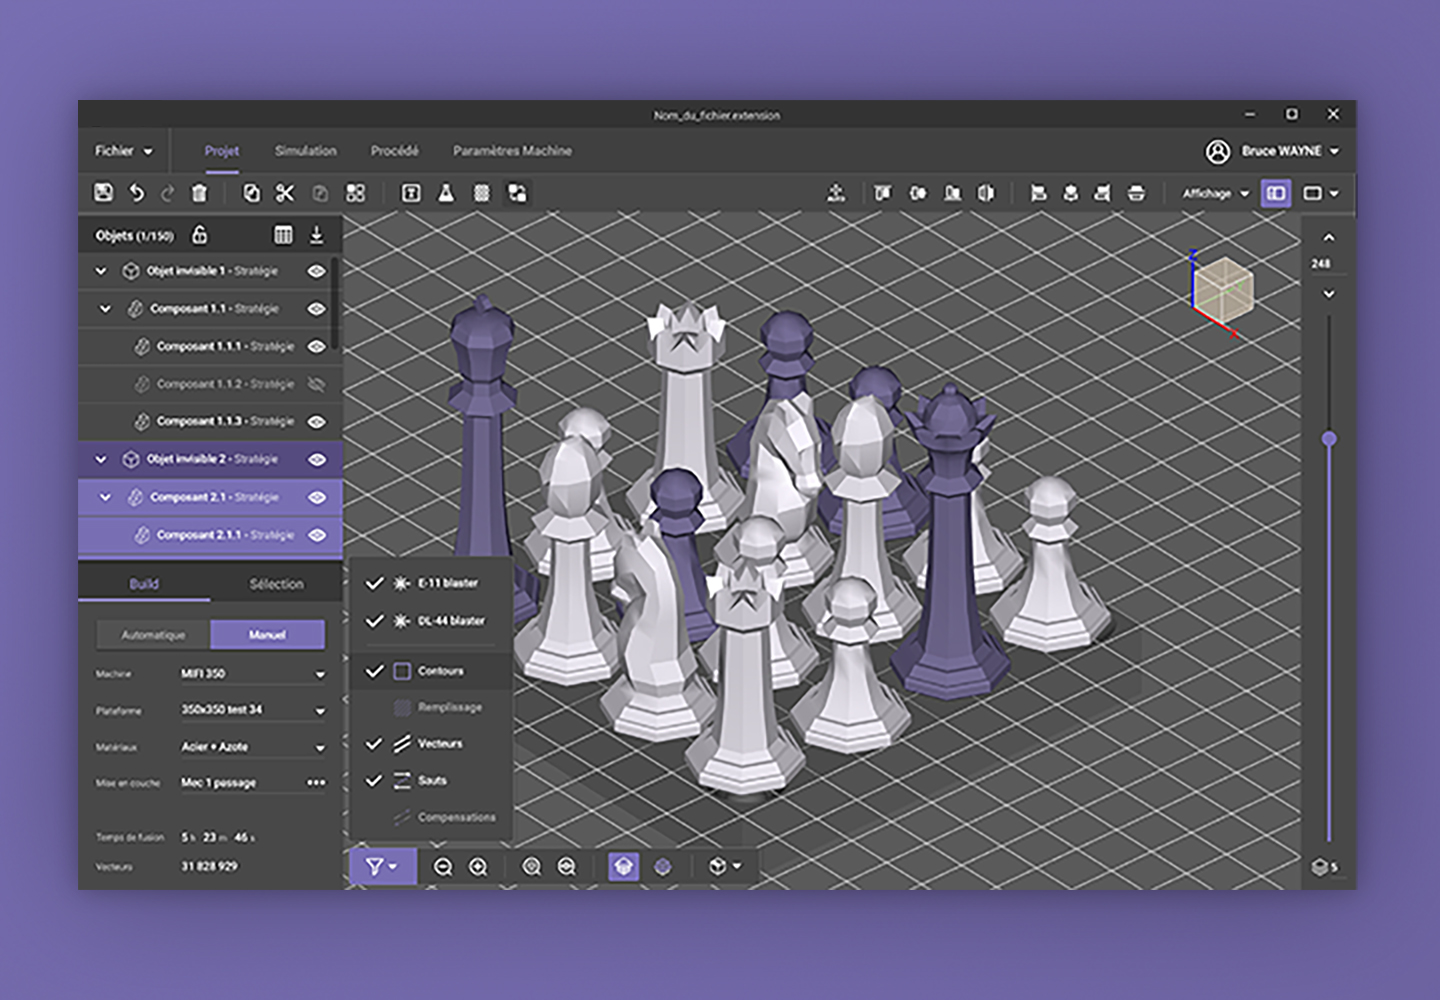Click the user account avatar icon

click(x=1217, y=151)
